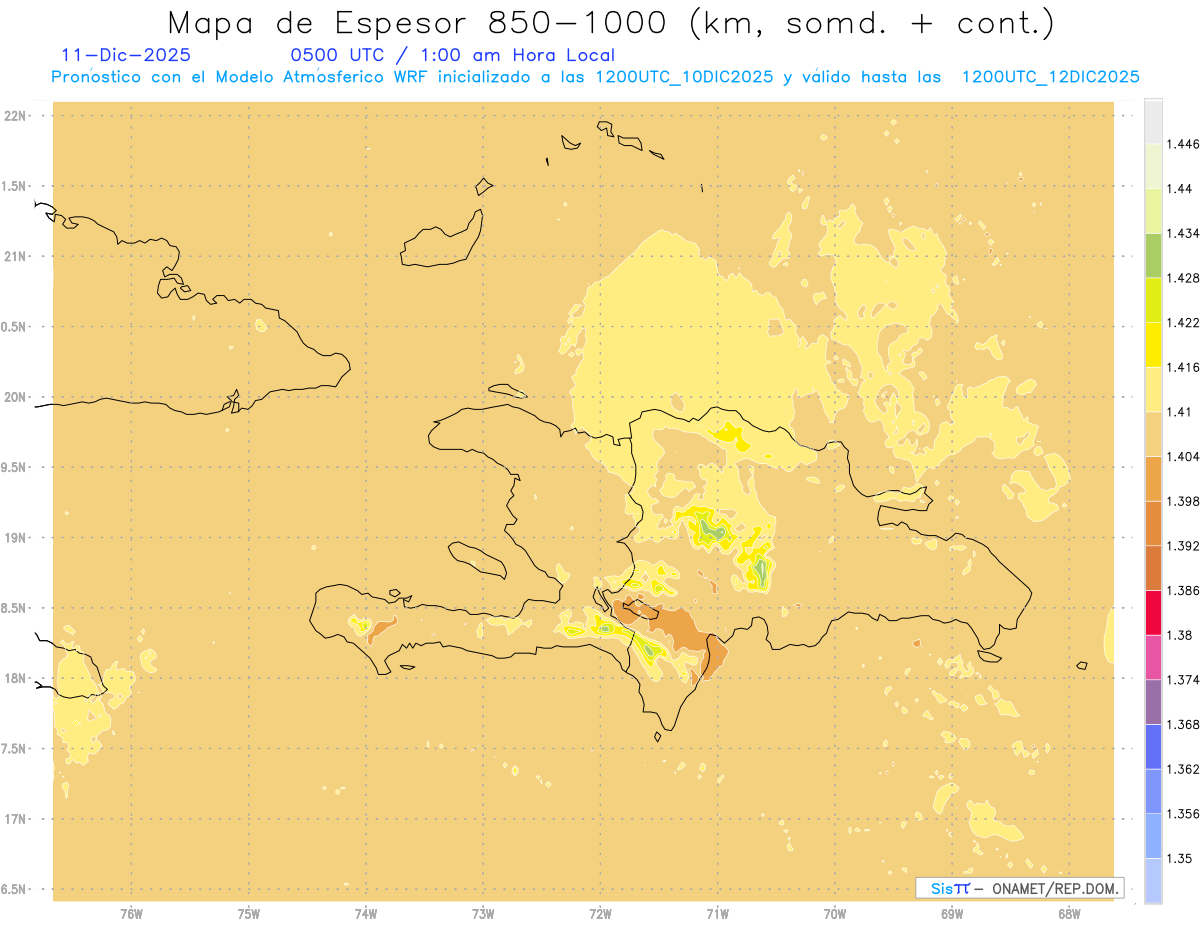1200x927 pixels.
Task: Click the '1.416' colorbar value
Action: click(x=1184, y=367)
